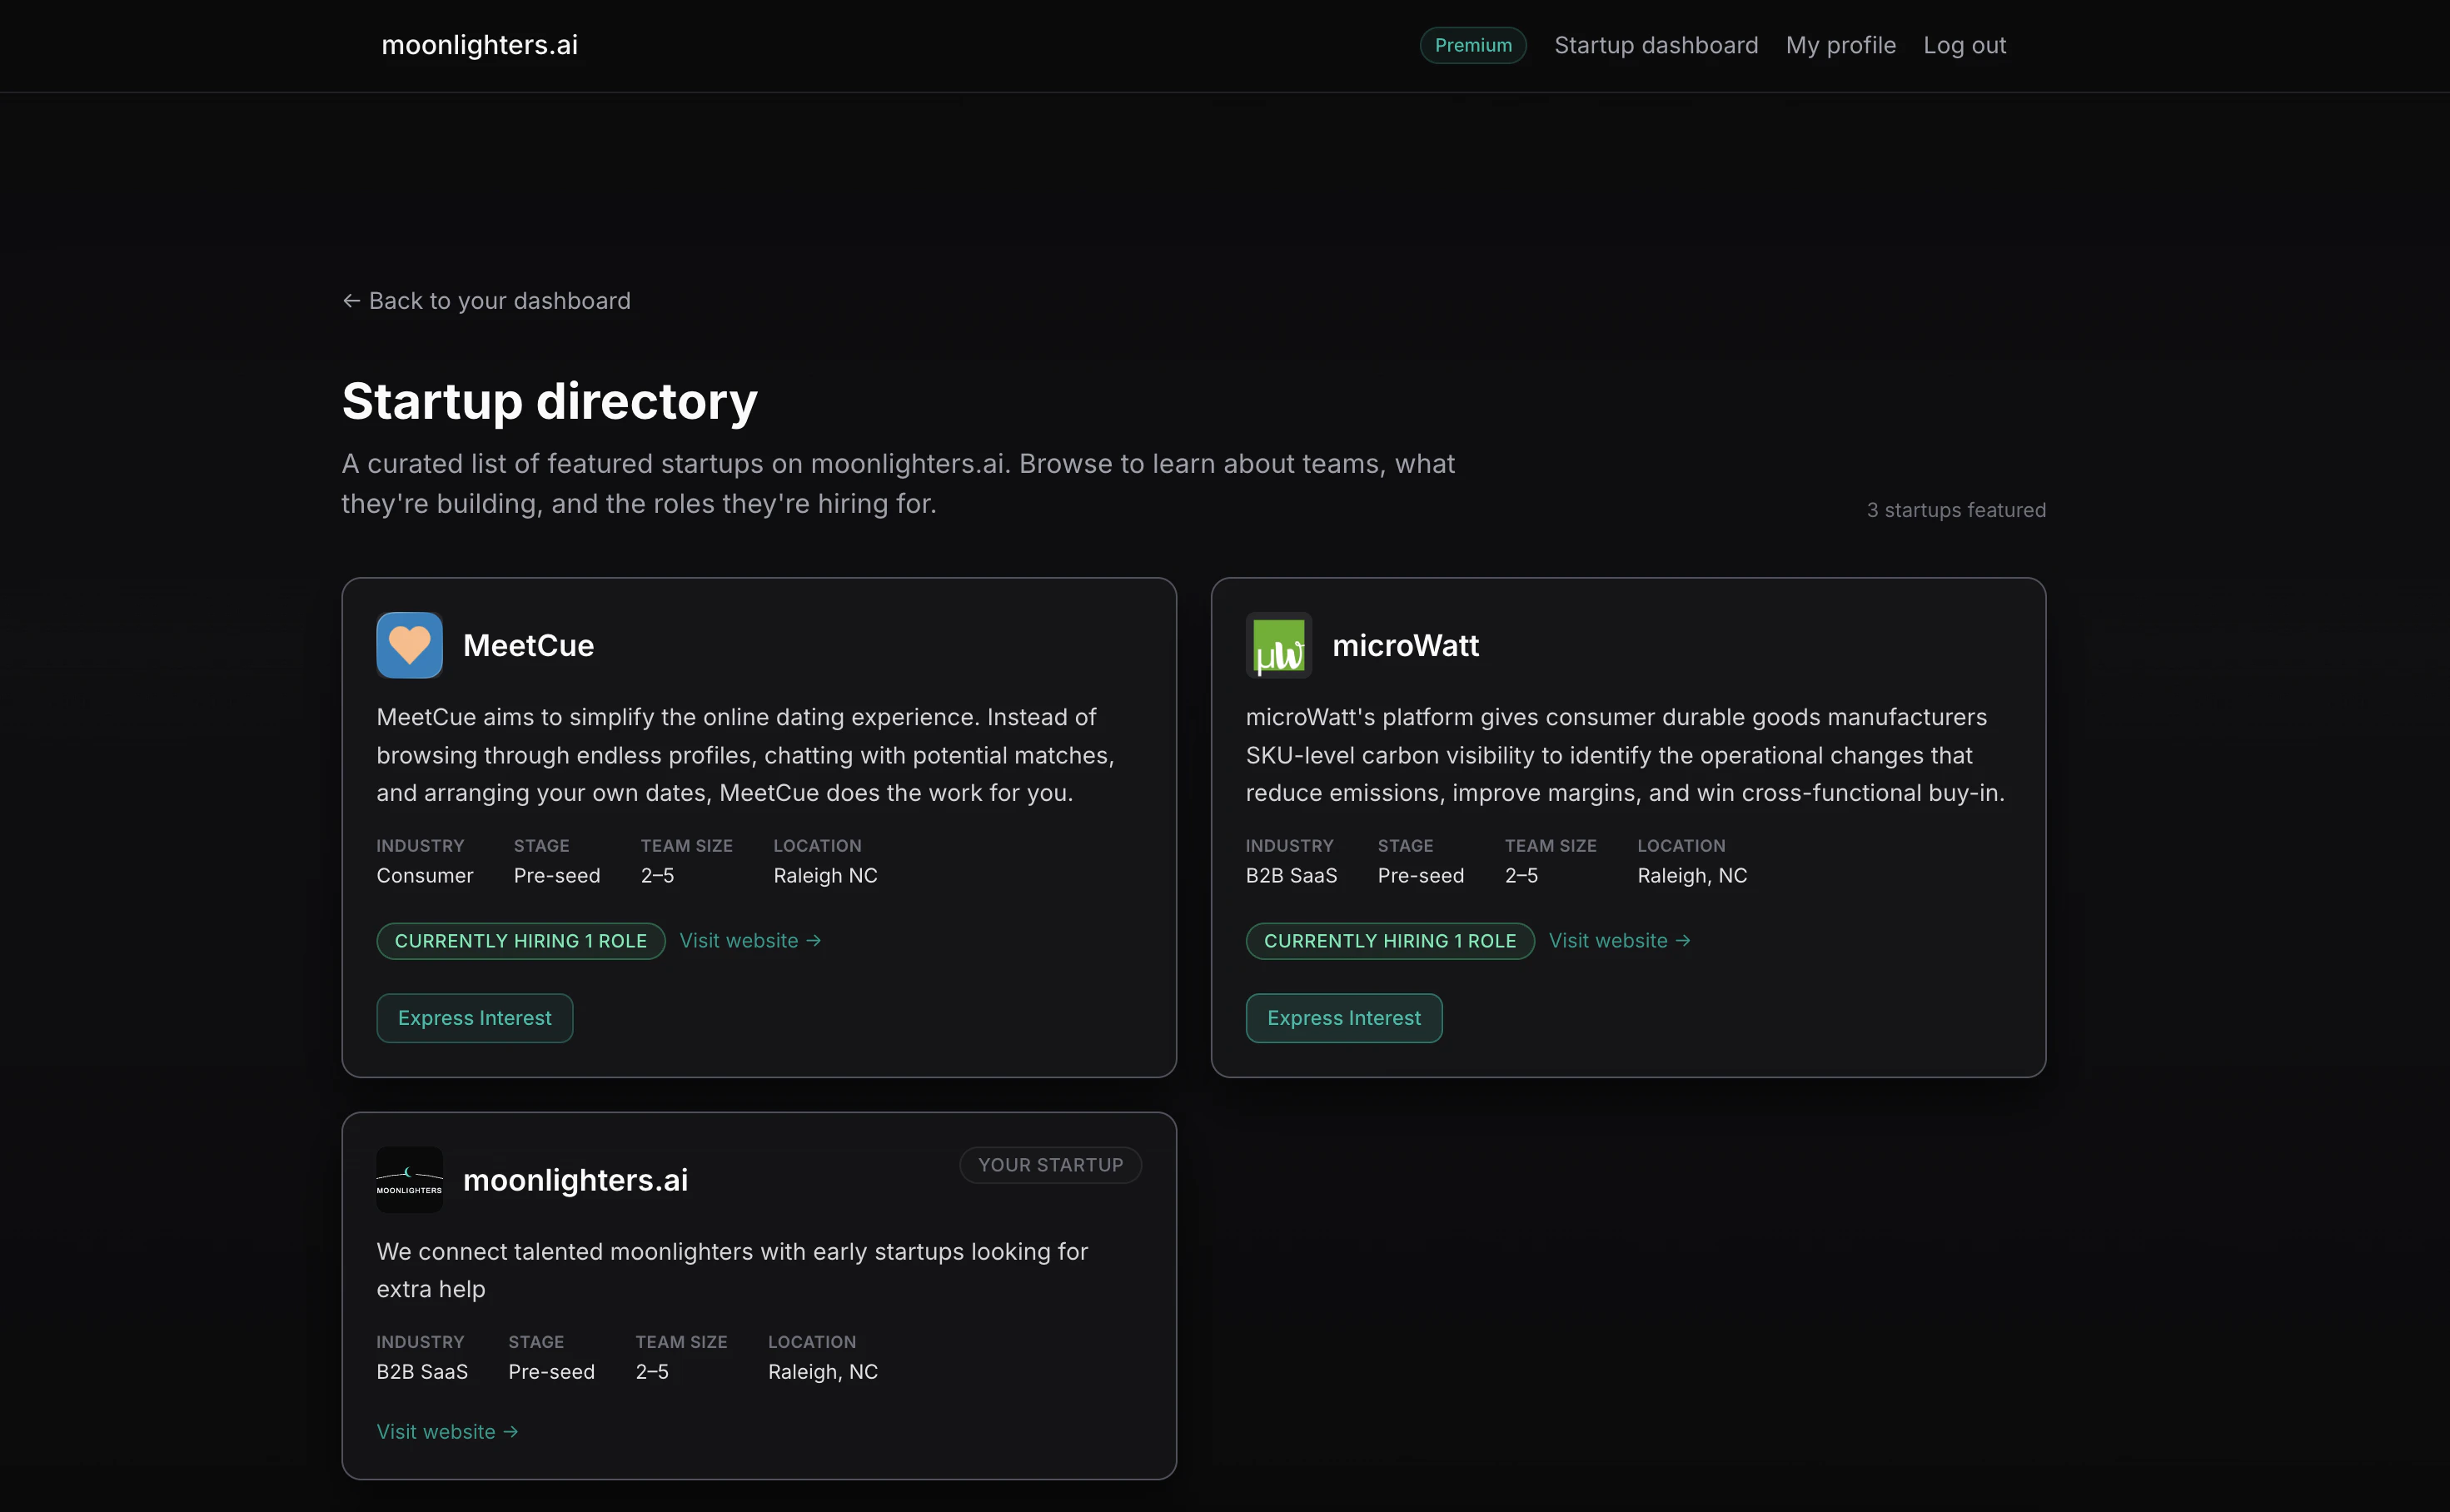The image size is (2450, 1512).
Task: Click the Your Startup badge
Action: point(1050,1165)
